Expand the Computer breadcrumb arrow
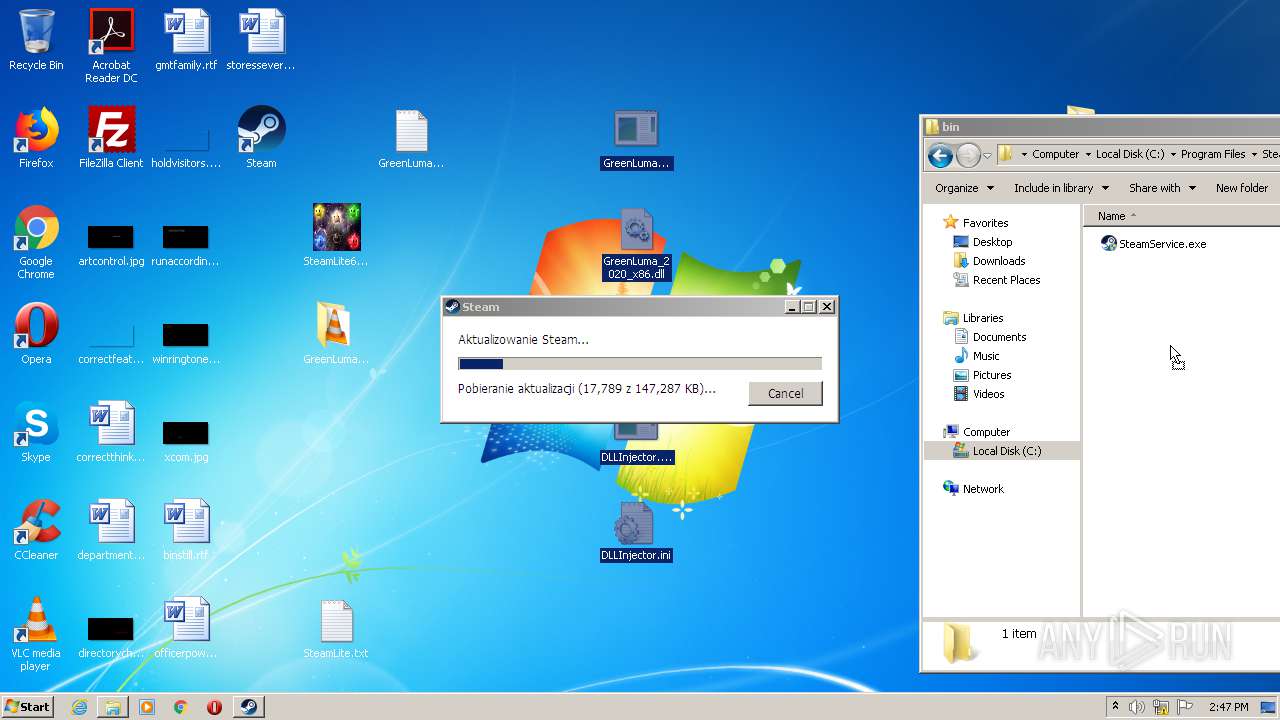 [1087, 155]
